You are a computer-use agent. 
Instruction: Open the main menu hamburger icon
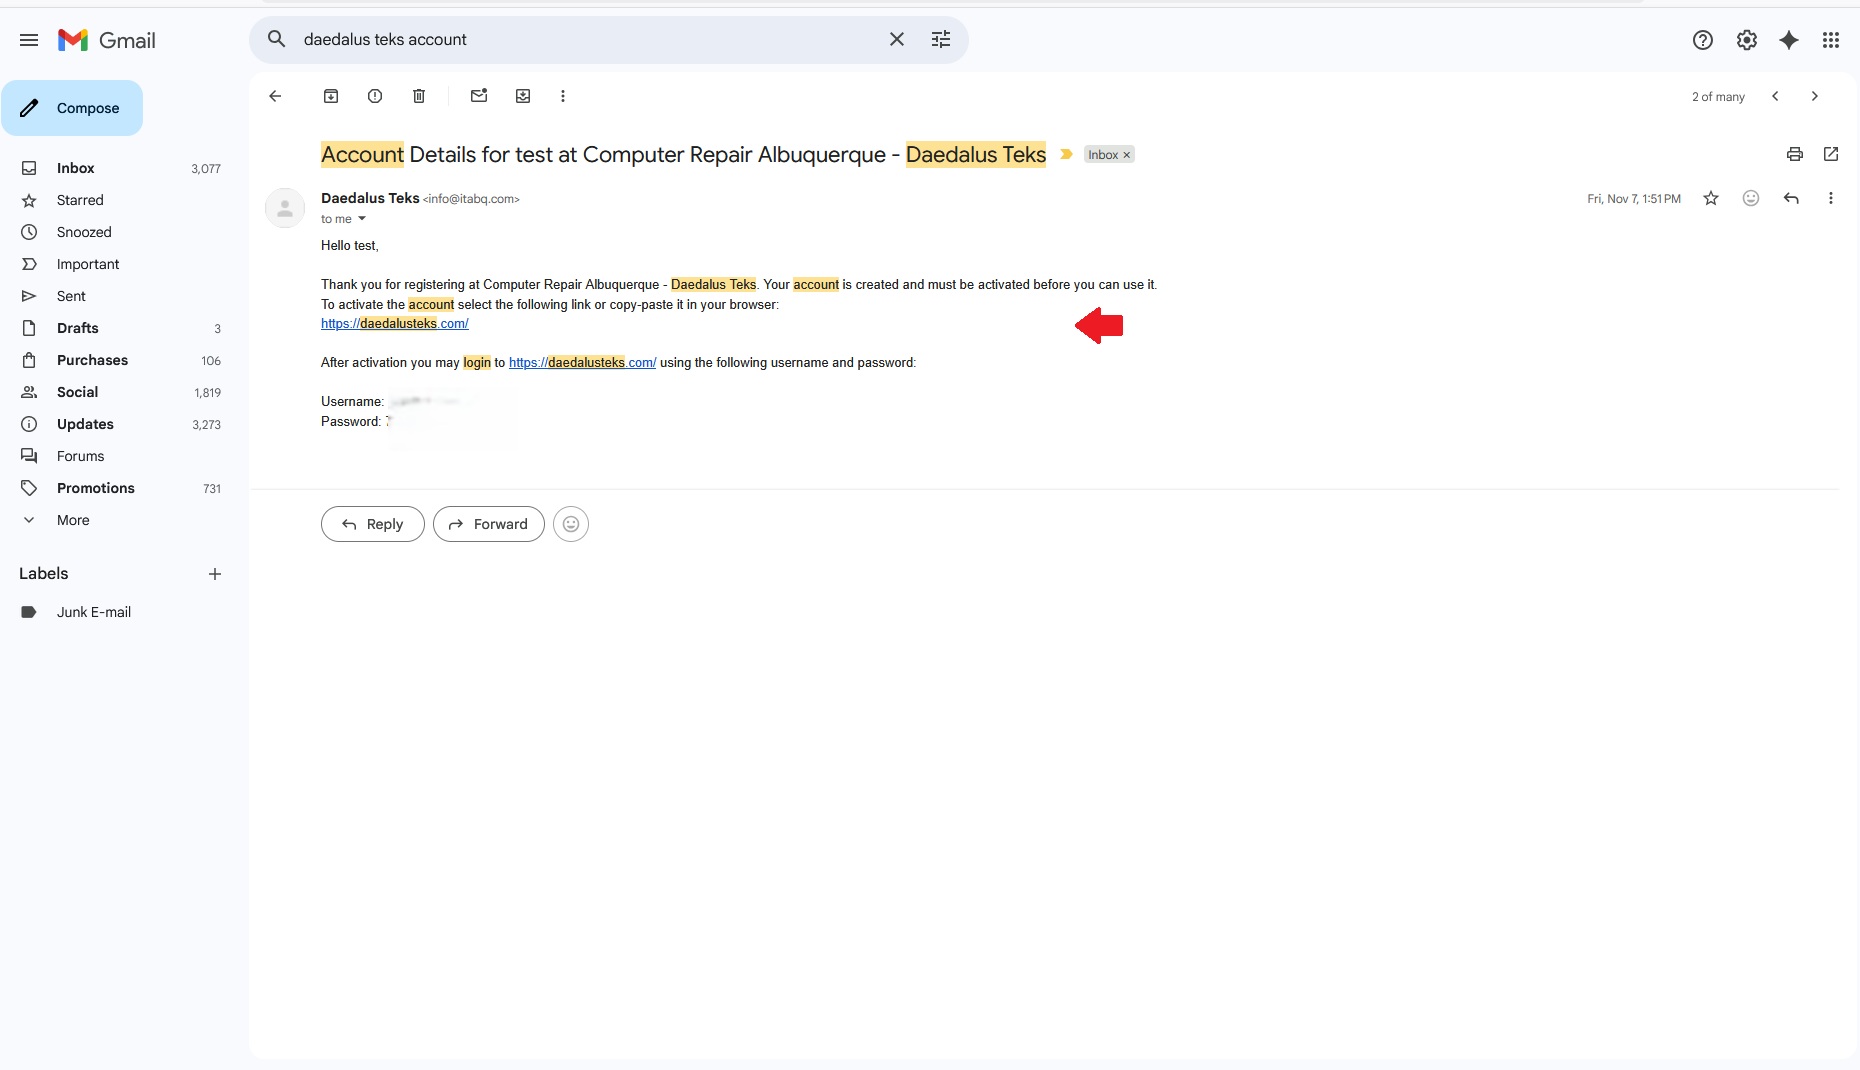(29, 40)
